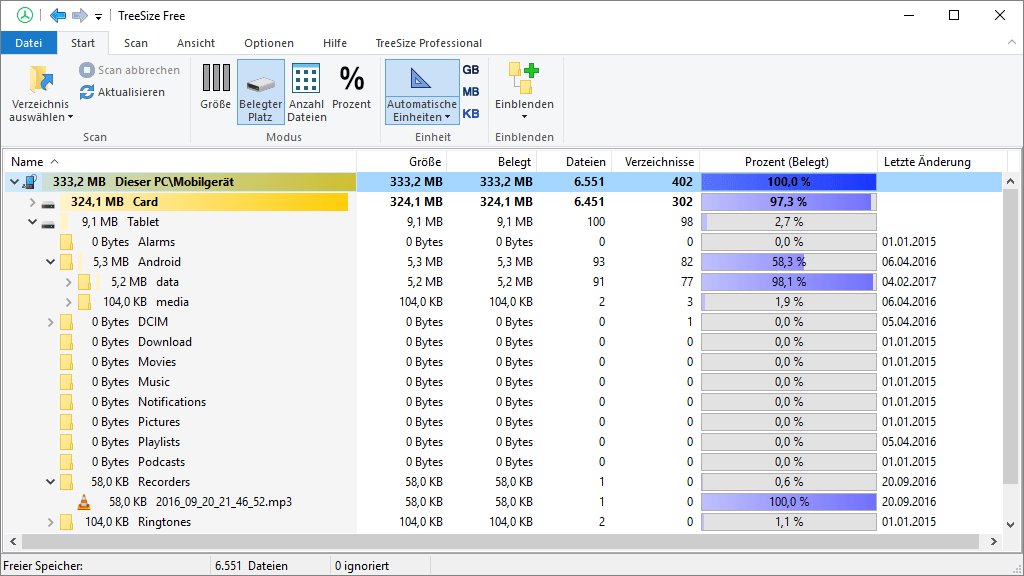Image resolution: width=1024 pixels, height=576 pixels.
Task: Click the horizontal scrollbar left arrow
Action: click(13, 541)
